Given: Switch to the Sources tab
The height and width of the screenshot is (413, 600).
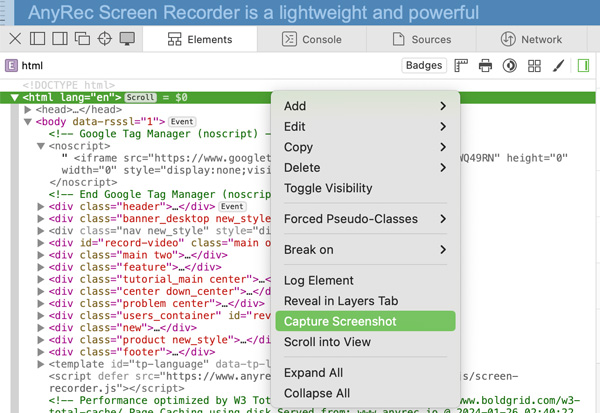Looking at the screenshot, I should click(x=422, y=39).
